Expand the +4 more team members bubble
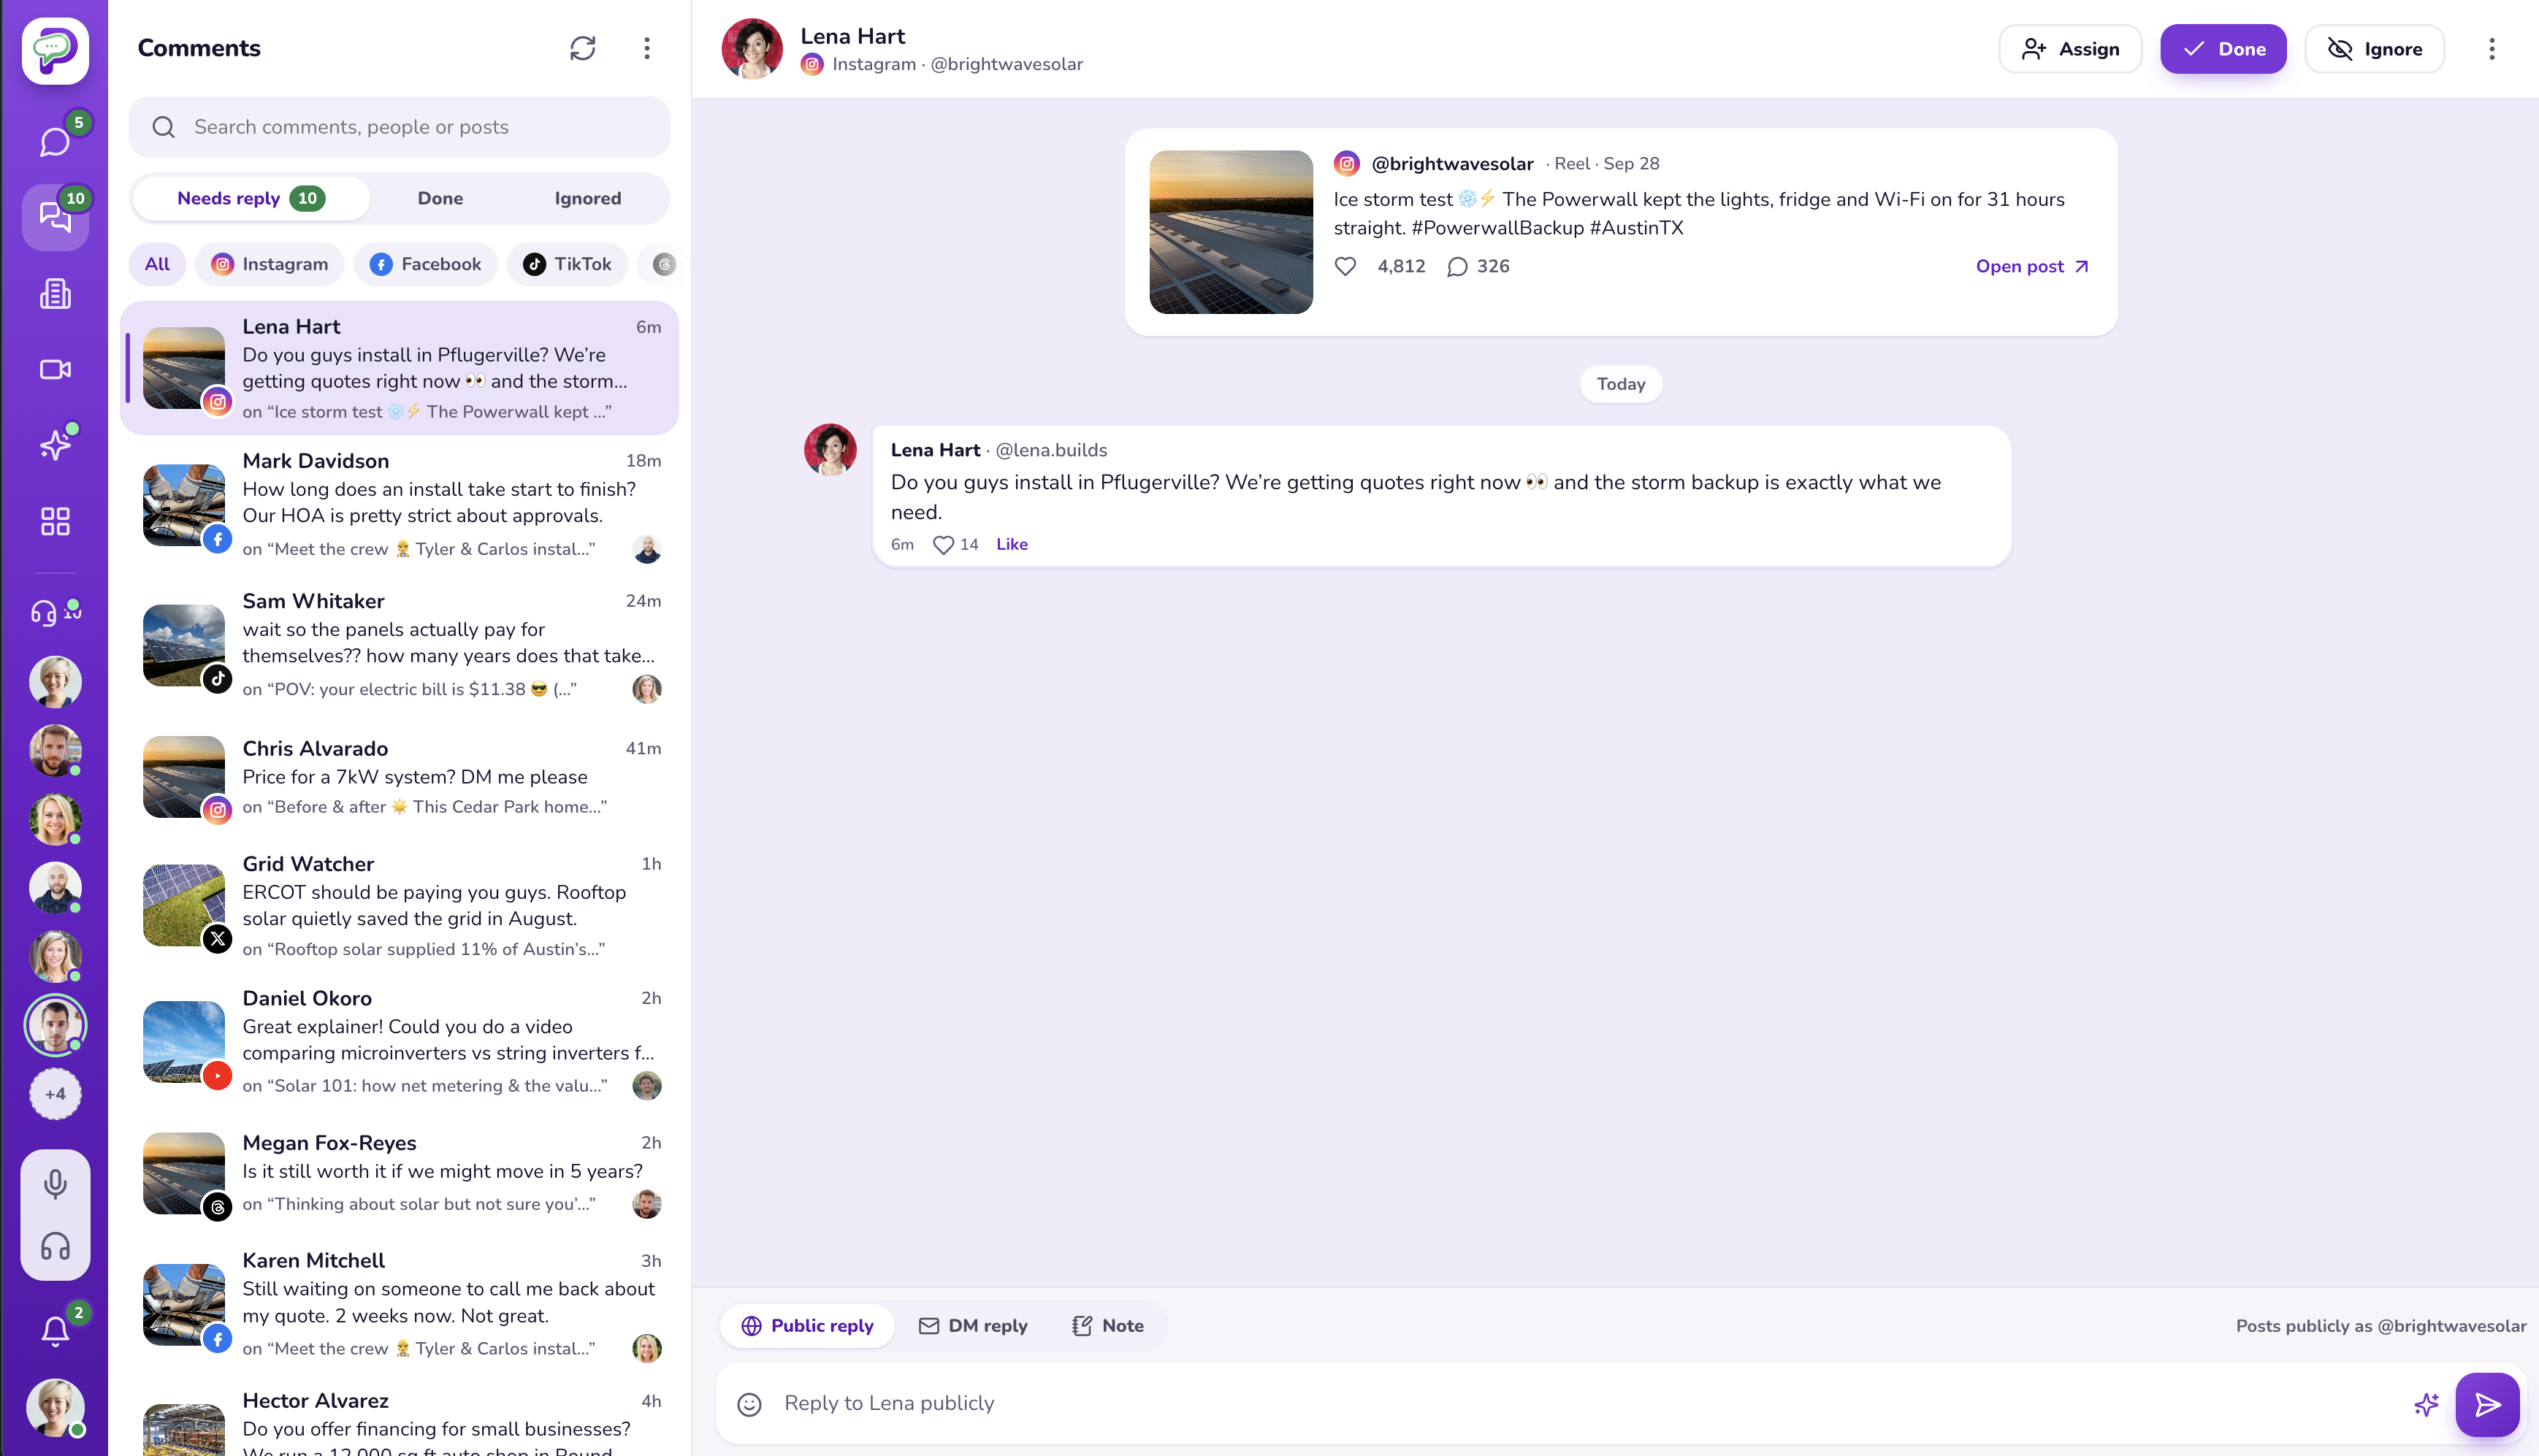 tap(55, 1094)
